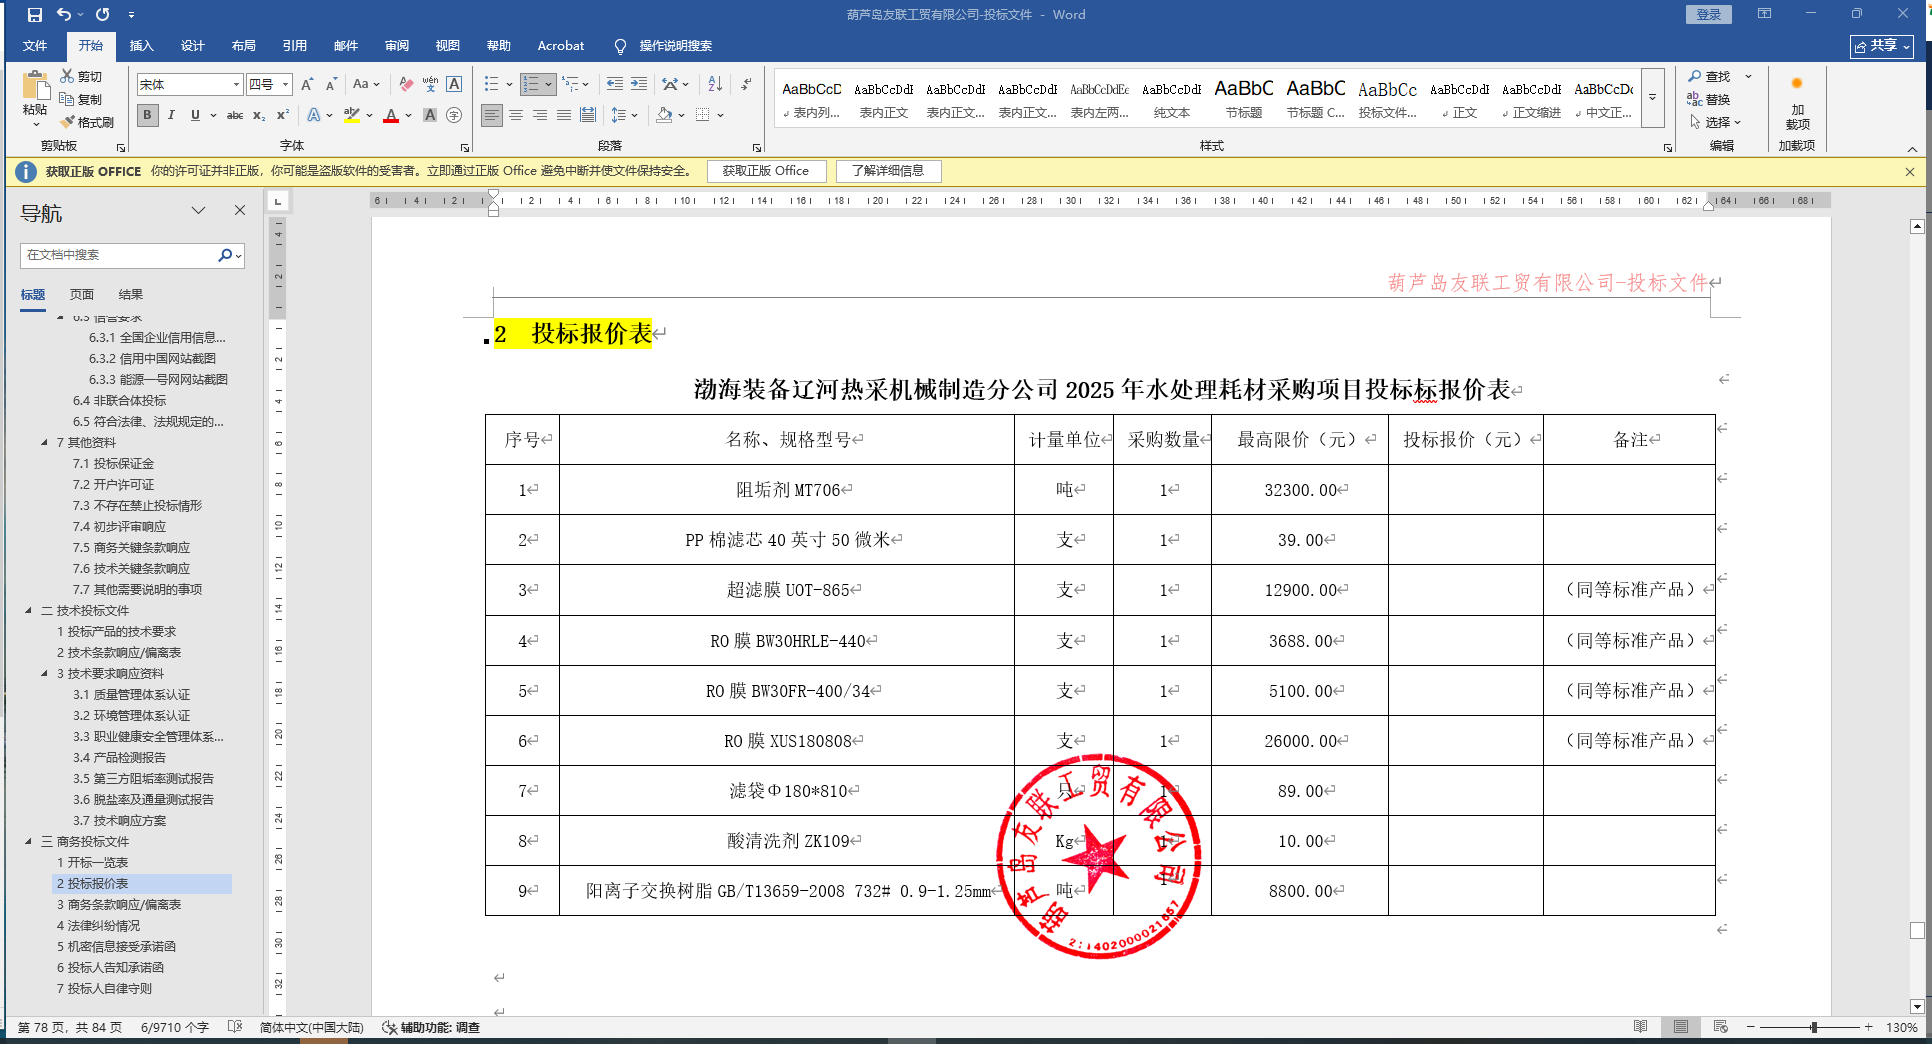
Task: Show or hide paragraph marks
Action: click(746, 84)
